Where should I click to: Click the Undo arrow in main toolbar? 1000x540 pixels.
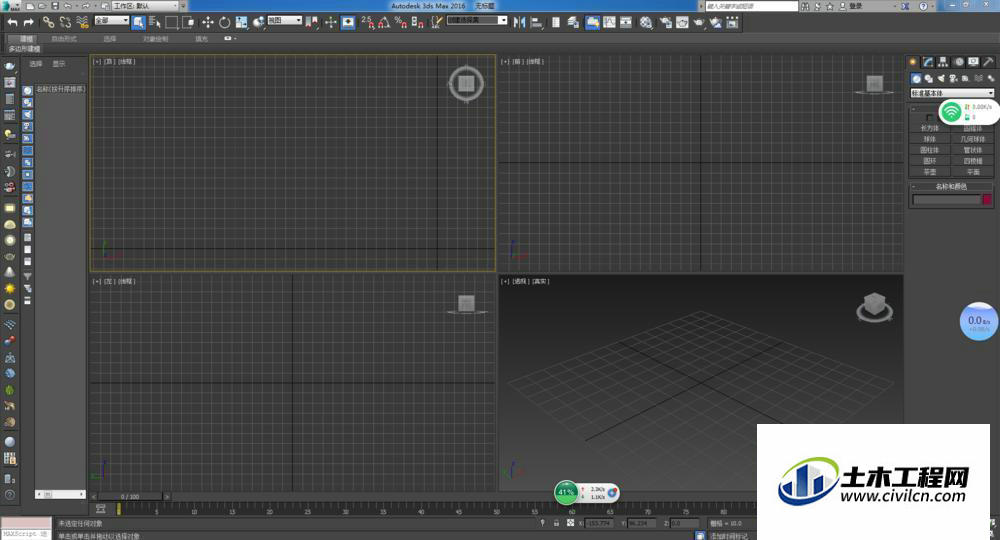click(13, 22)
